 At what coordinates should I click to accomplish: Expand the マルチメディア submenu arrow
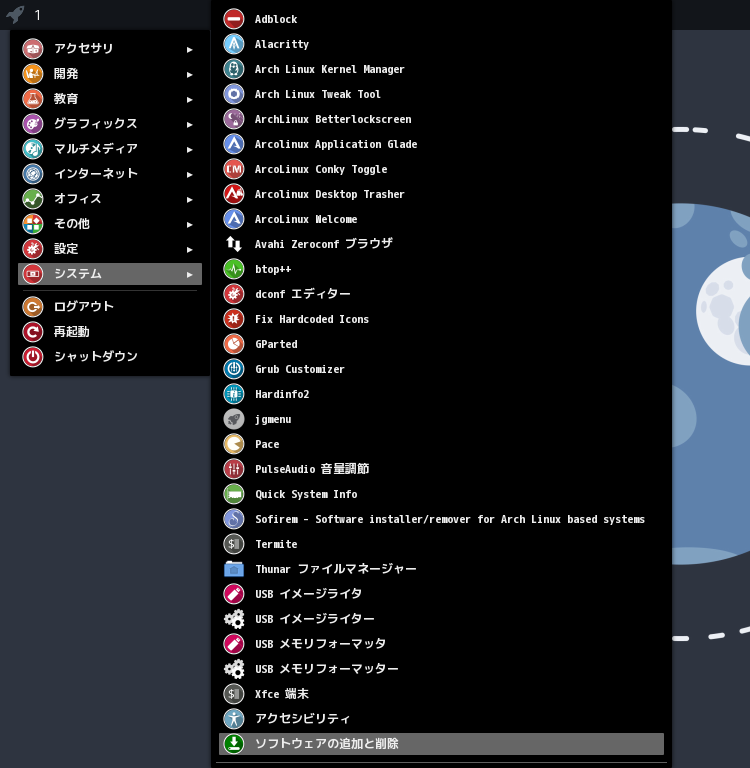(190, 149)
